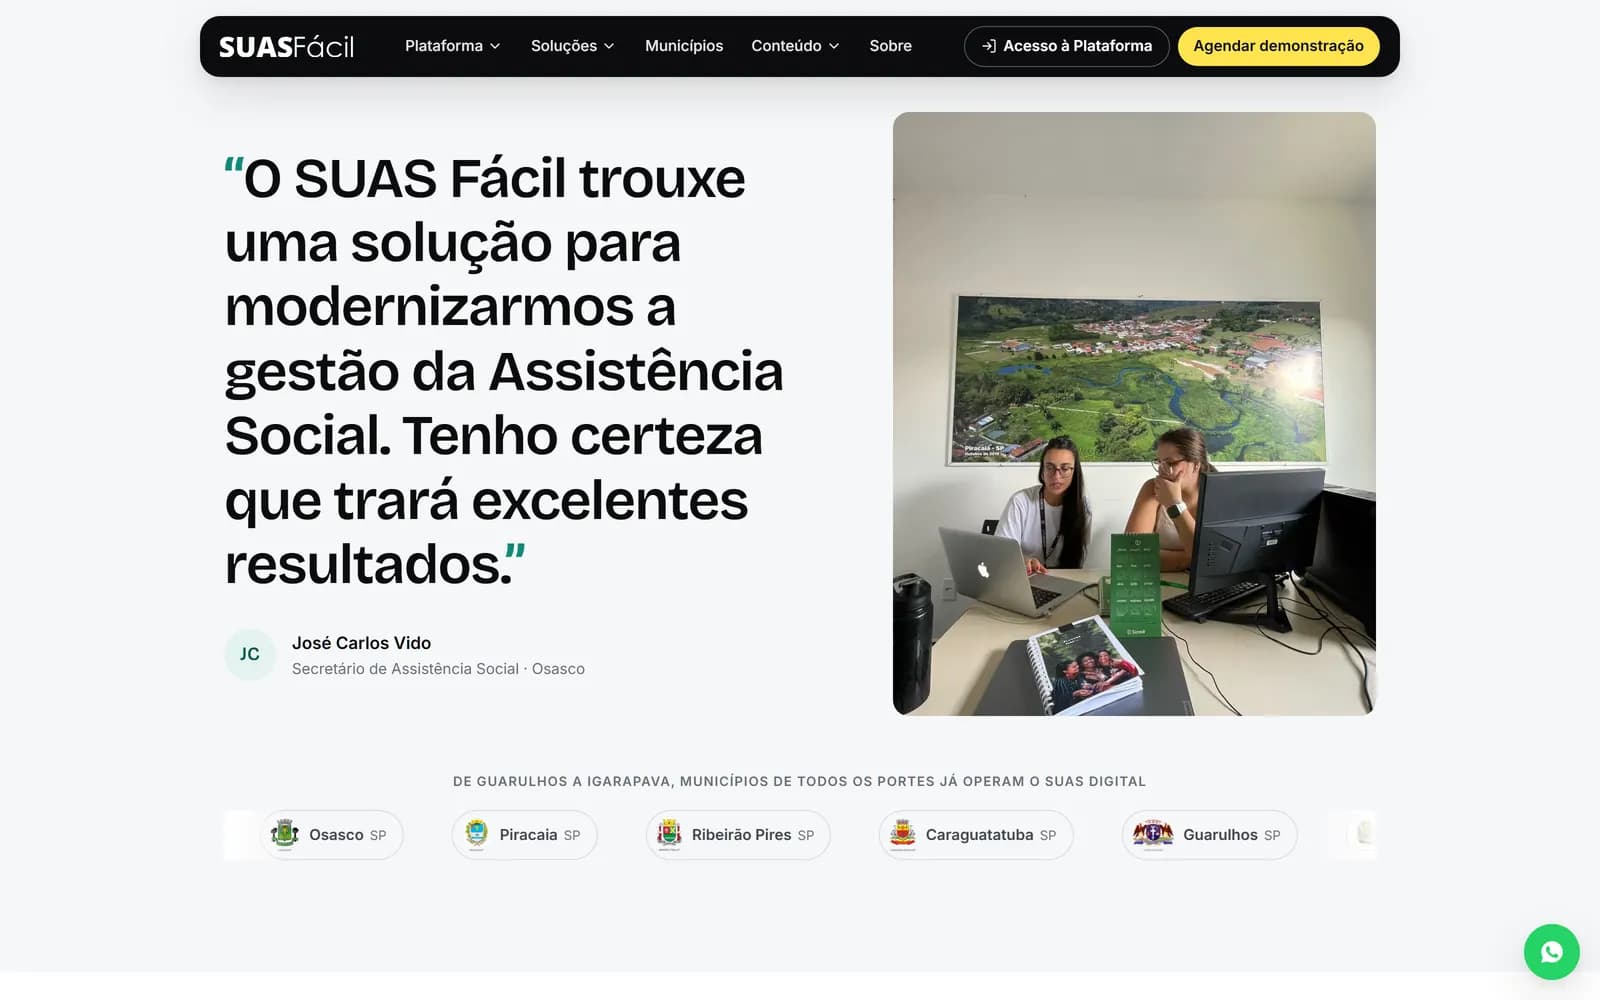Click the login arrow icon in Acesso à Plataforma
The height and width of the screenshot is (1000, 1600).
(x=988, y=46)
